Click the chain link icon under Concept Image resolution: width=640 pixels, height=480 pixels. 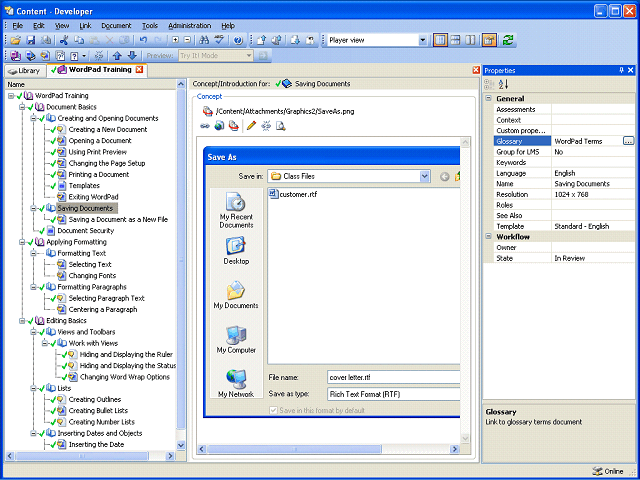coord(205,126)
